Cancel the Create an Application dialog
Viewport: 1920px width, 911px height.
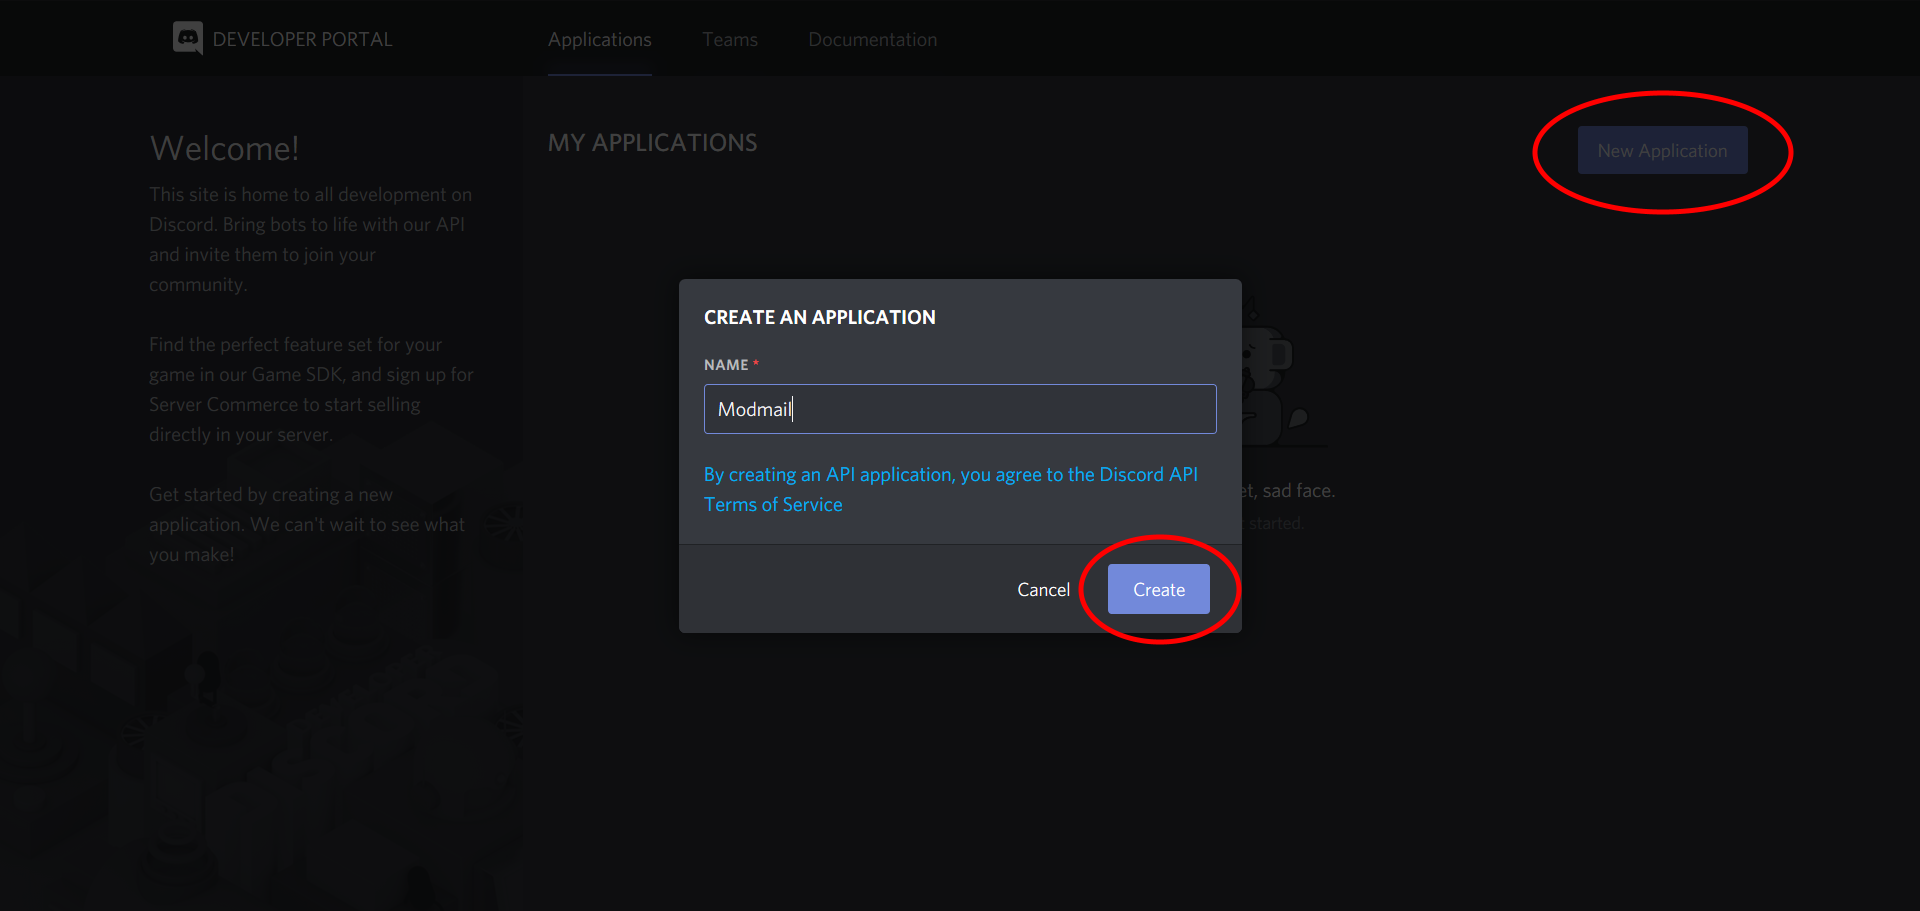(1043, 590)
